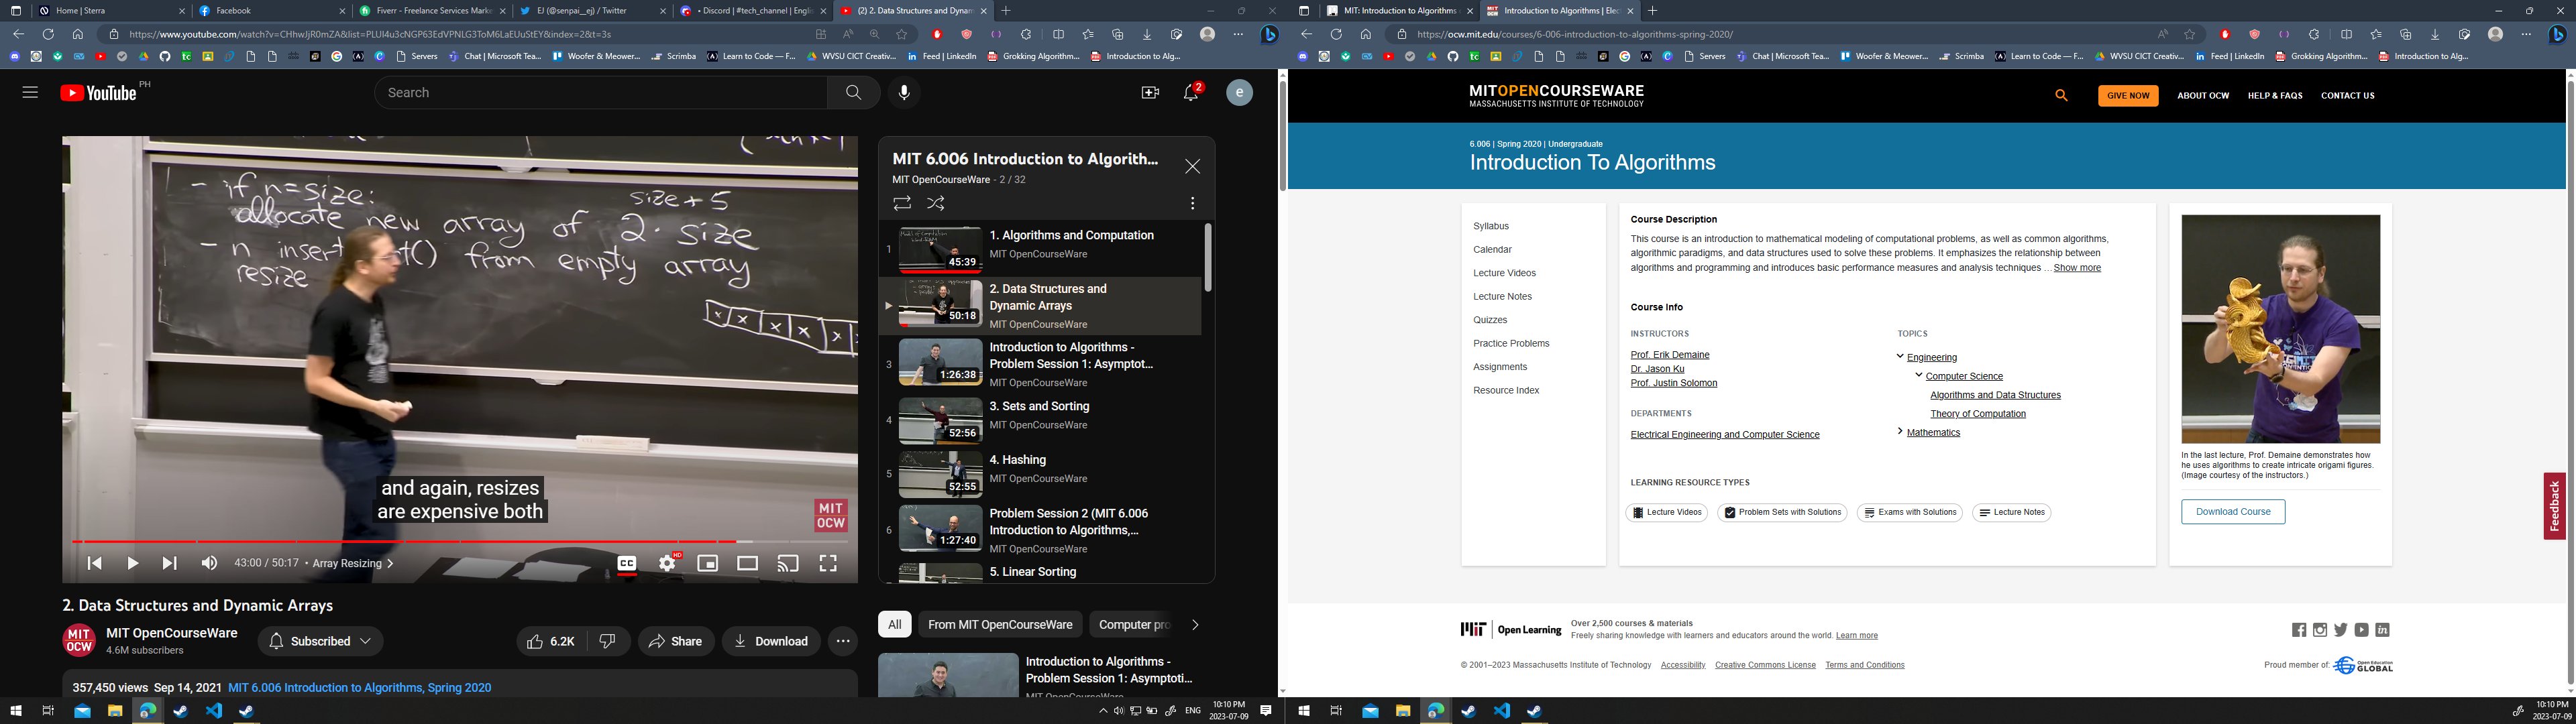Enable closed captions with the CC button
The height and width of the screenshot is (724, 2576).
(626, 562)
